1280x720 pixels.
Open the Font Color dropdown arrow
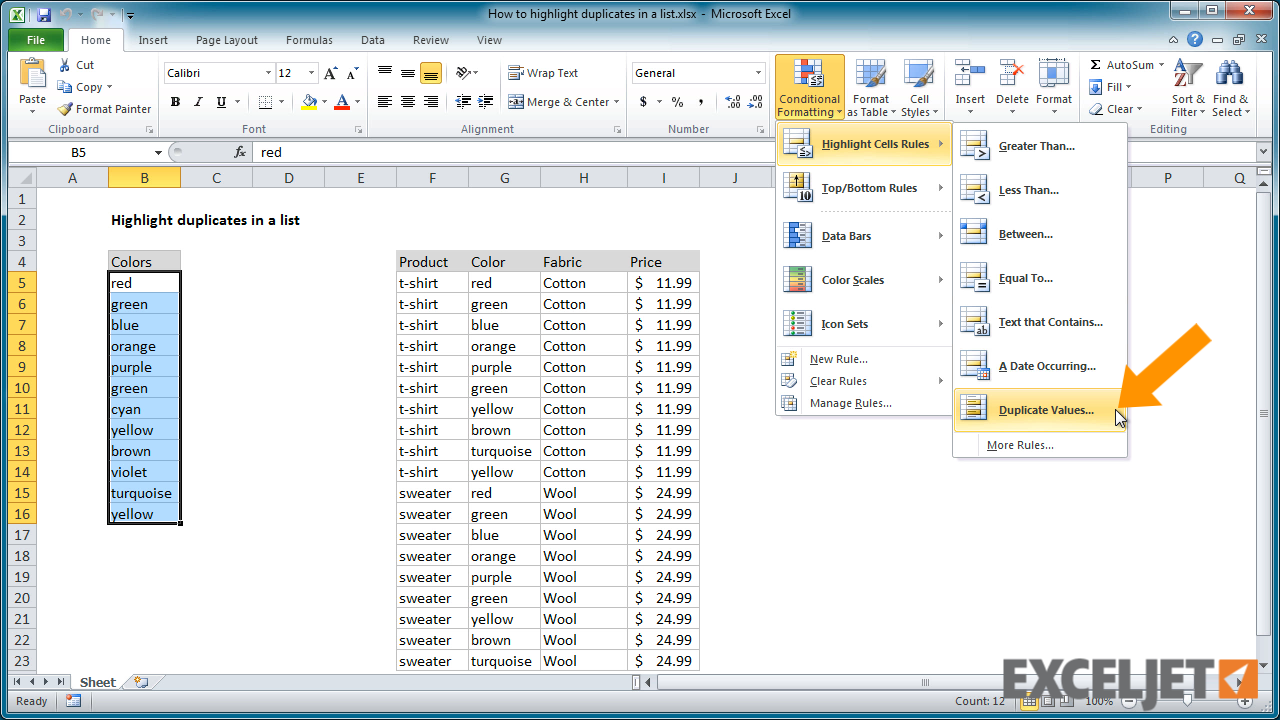click(x=357, y=102)
